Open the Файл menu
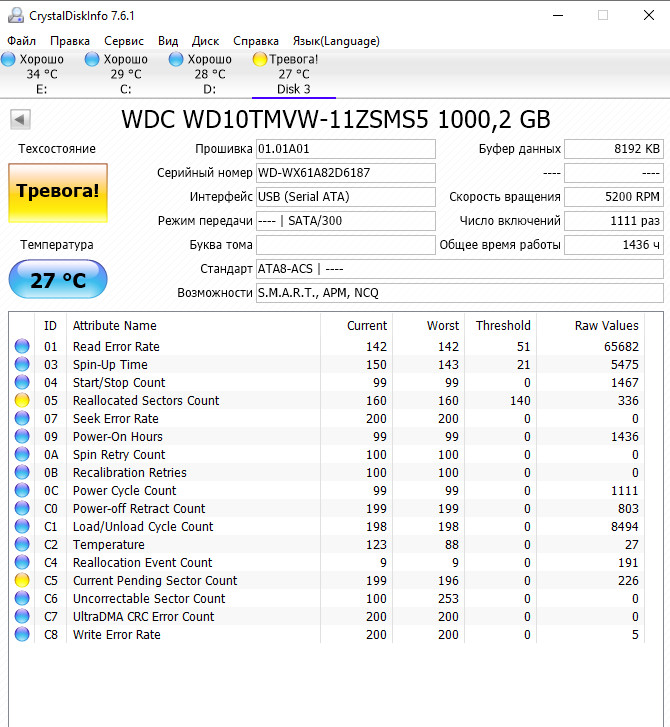 click(x=21, y=41)
